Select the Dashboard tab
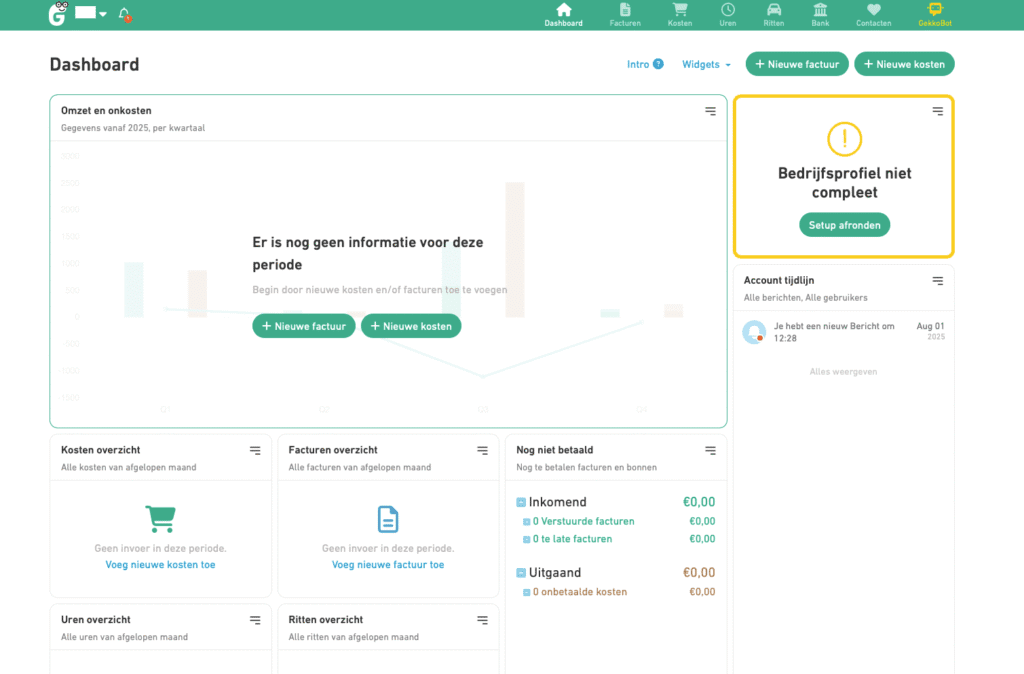The width and height of the screenshot is (1024, 674). point(563,14)
